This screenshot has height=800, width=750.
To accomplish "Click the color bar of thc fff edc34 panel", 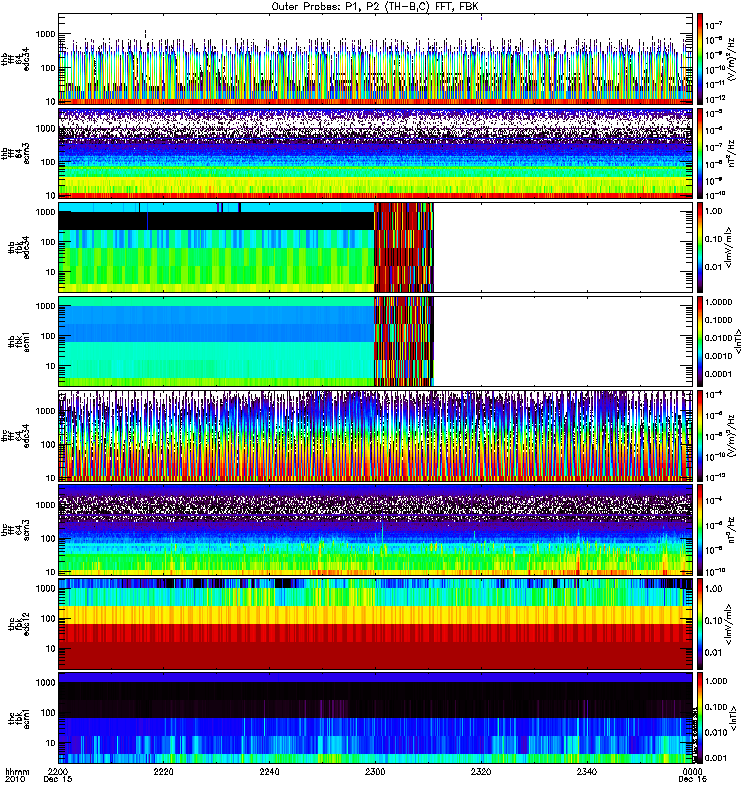I will (700, 436).
